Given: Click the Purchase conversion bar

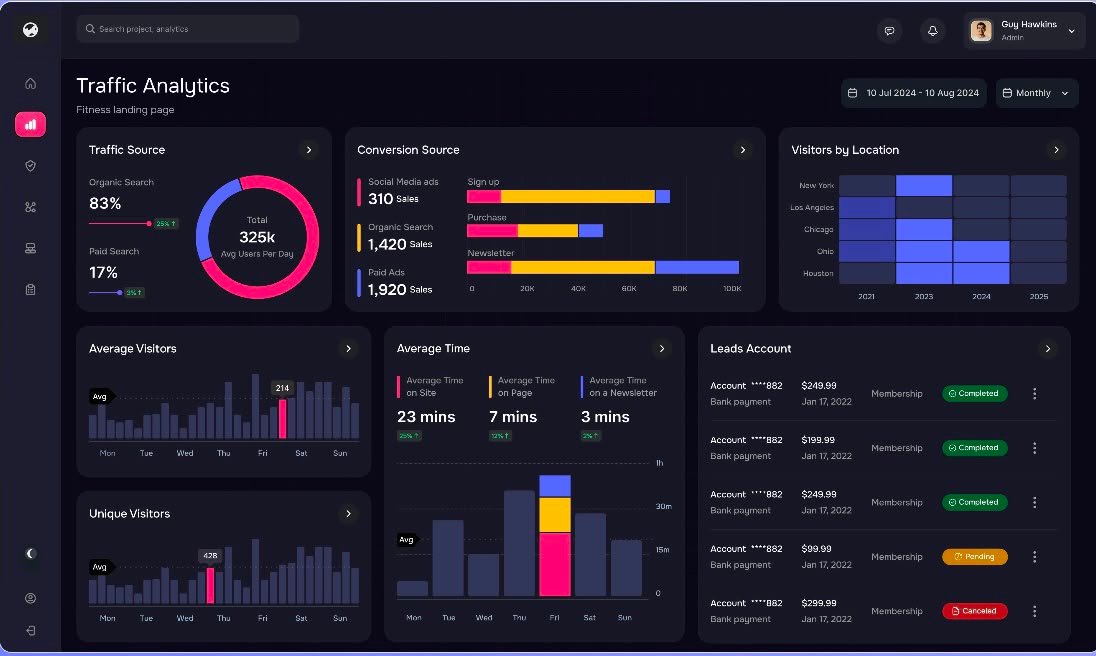Looking at the screenshot, I should (x=535, y=231).
